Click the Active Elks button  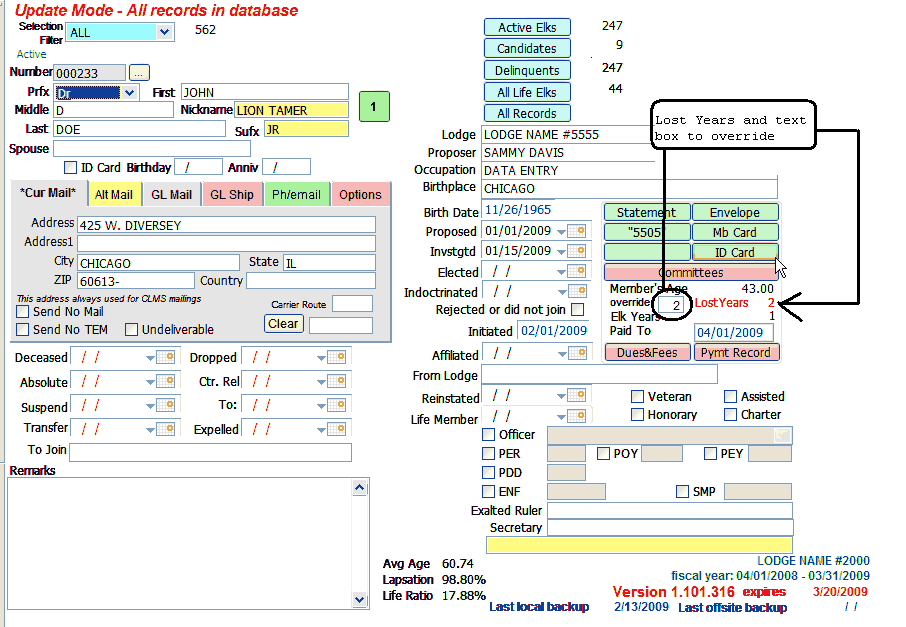click(x=527, y=28)
